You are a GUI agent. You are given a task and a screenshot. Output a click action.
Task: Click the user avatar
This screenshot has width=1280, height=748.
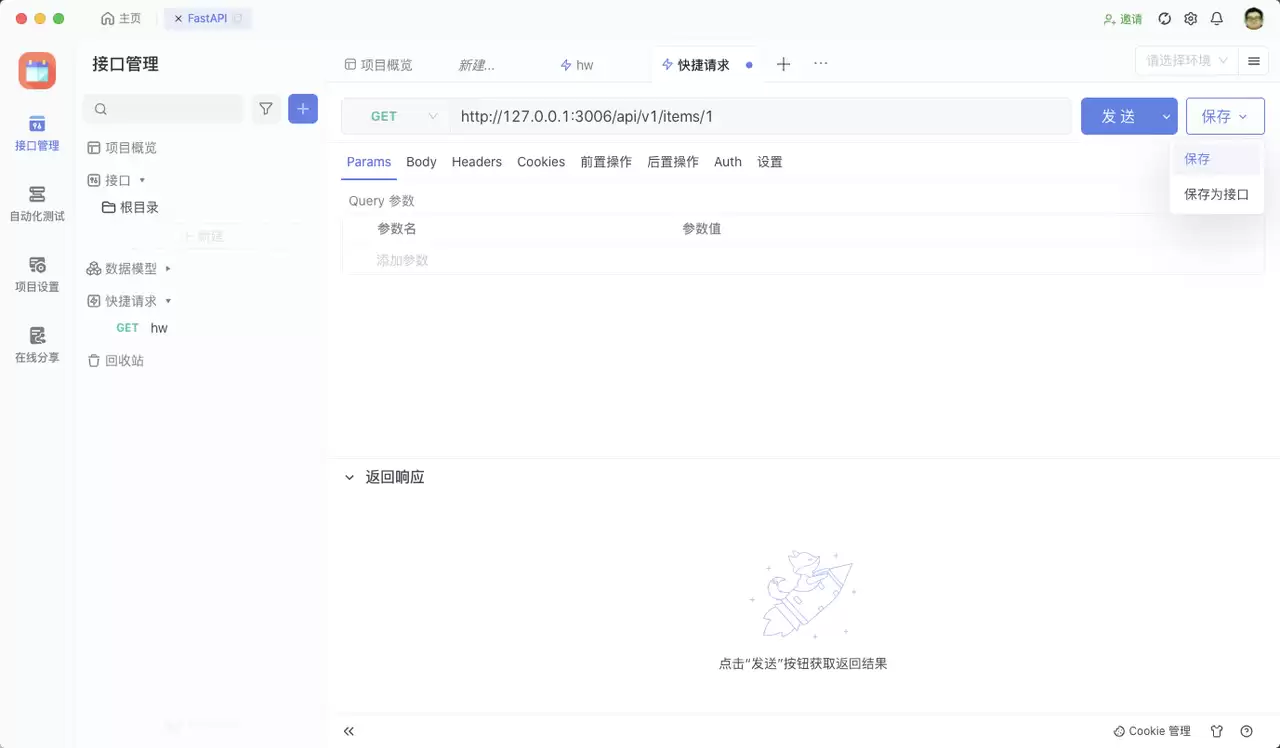tap(1254, 19)
